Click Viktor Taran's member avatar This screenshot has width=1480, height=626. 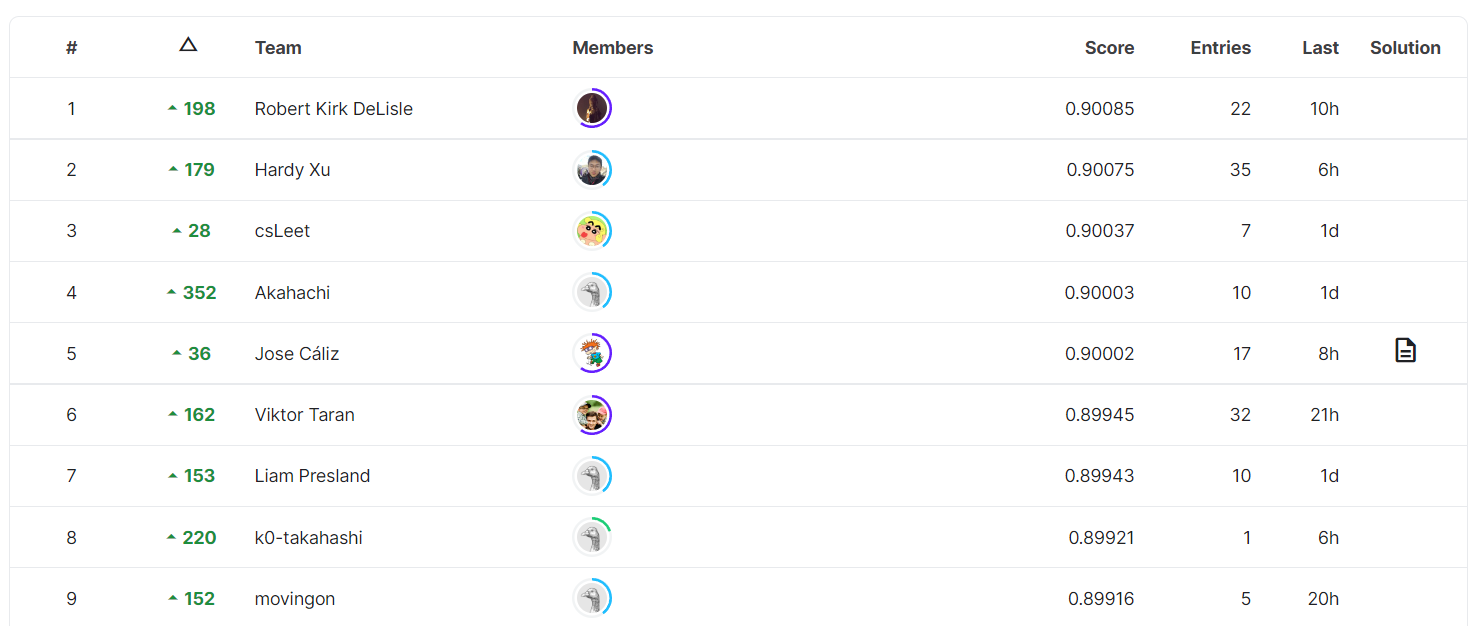[x=592, y=414]
